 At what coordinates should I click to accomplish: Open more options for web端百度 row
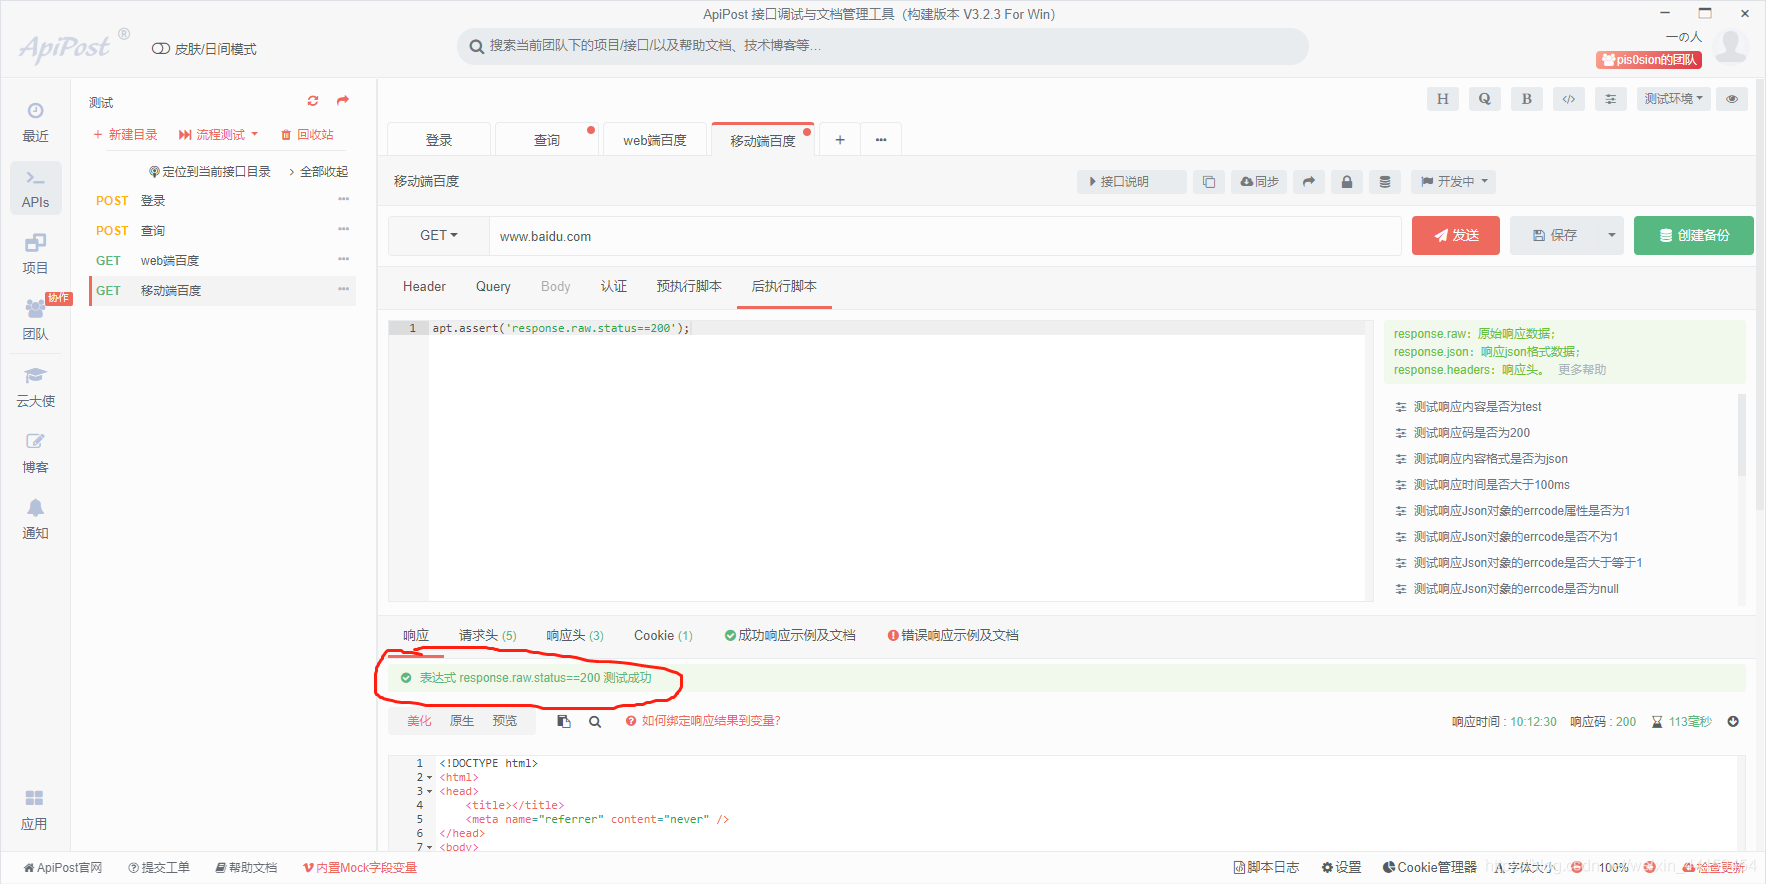tap(343, 260)
